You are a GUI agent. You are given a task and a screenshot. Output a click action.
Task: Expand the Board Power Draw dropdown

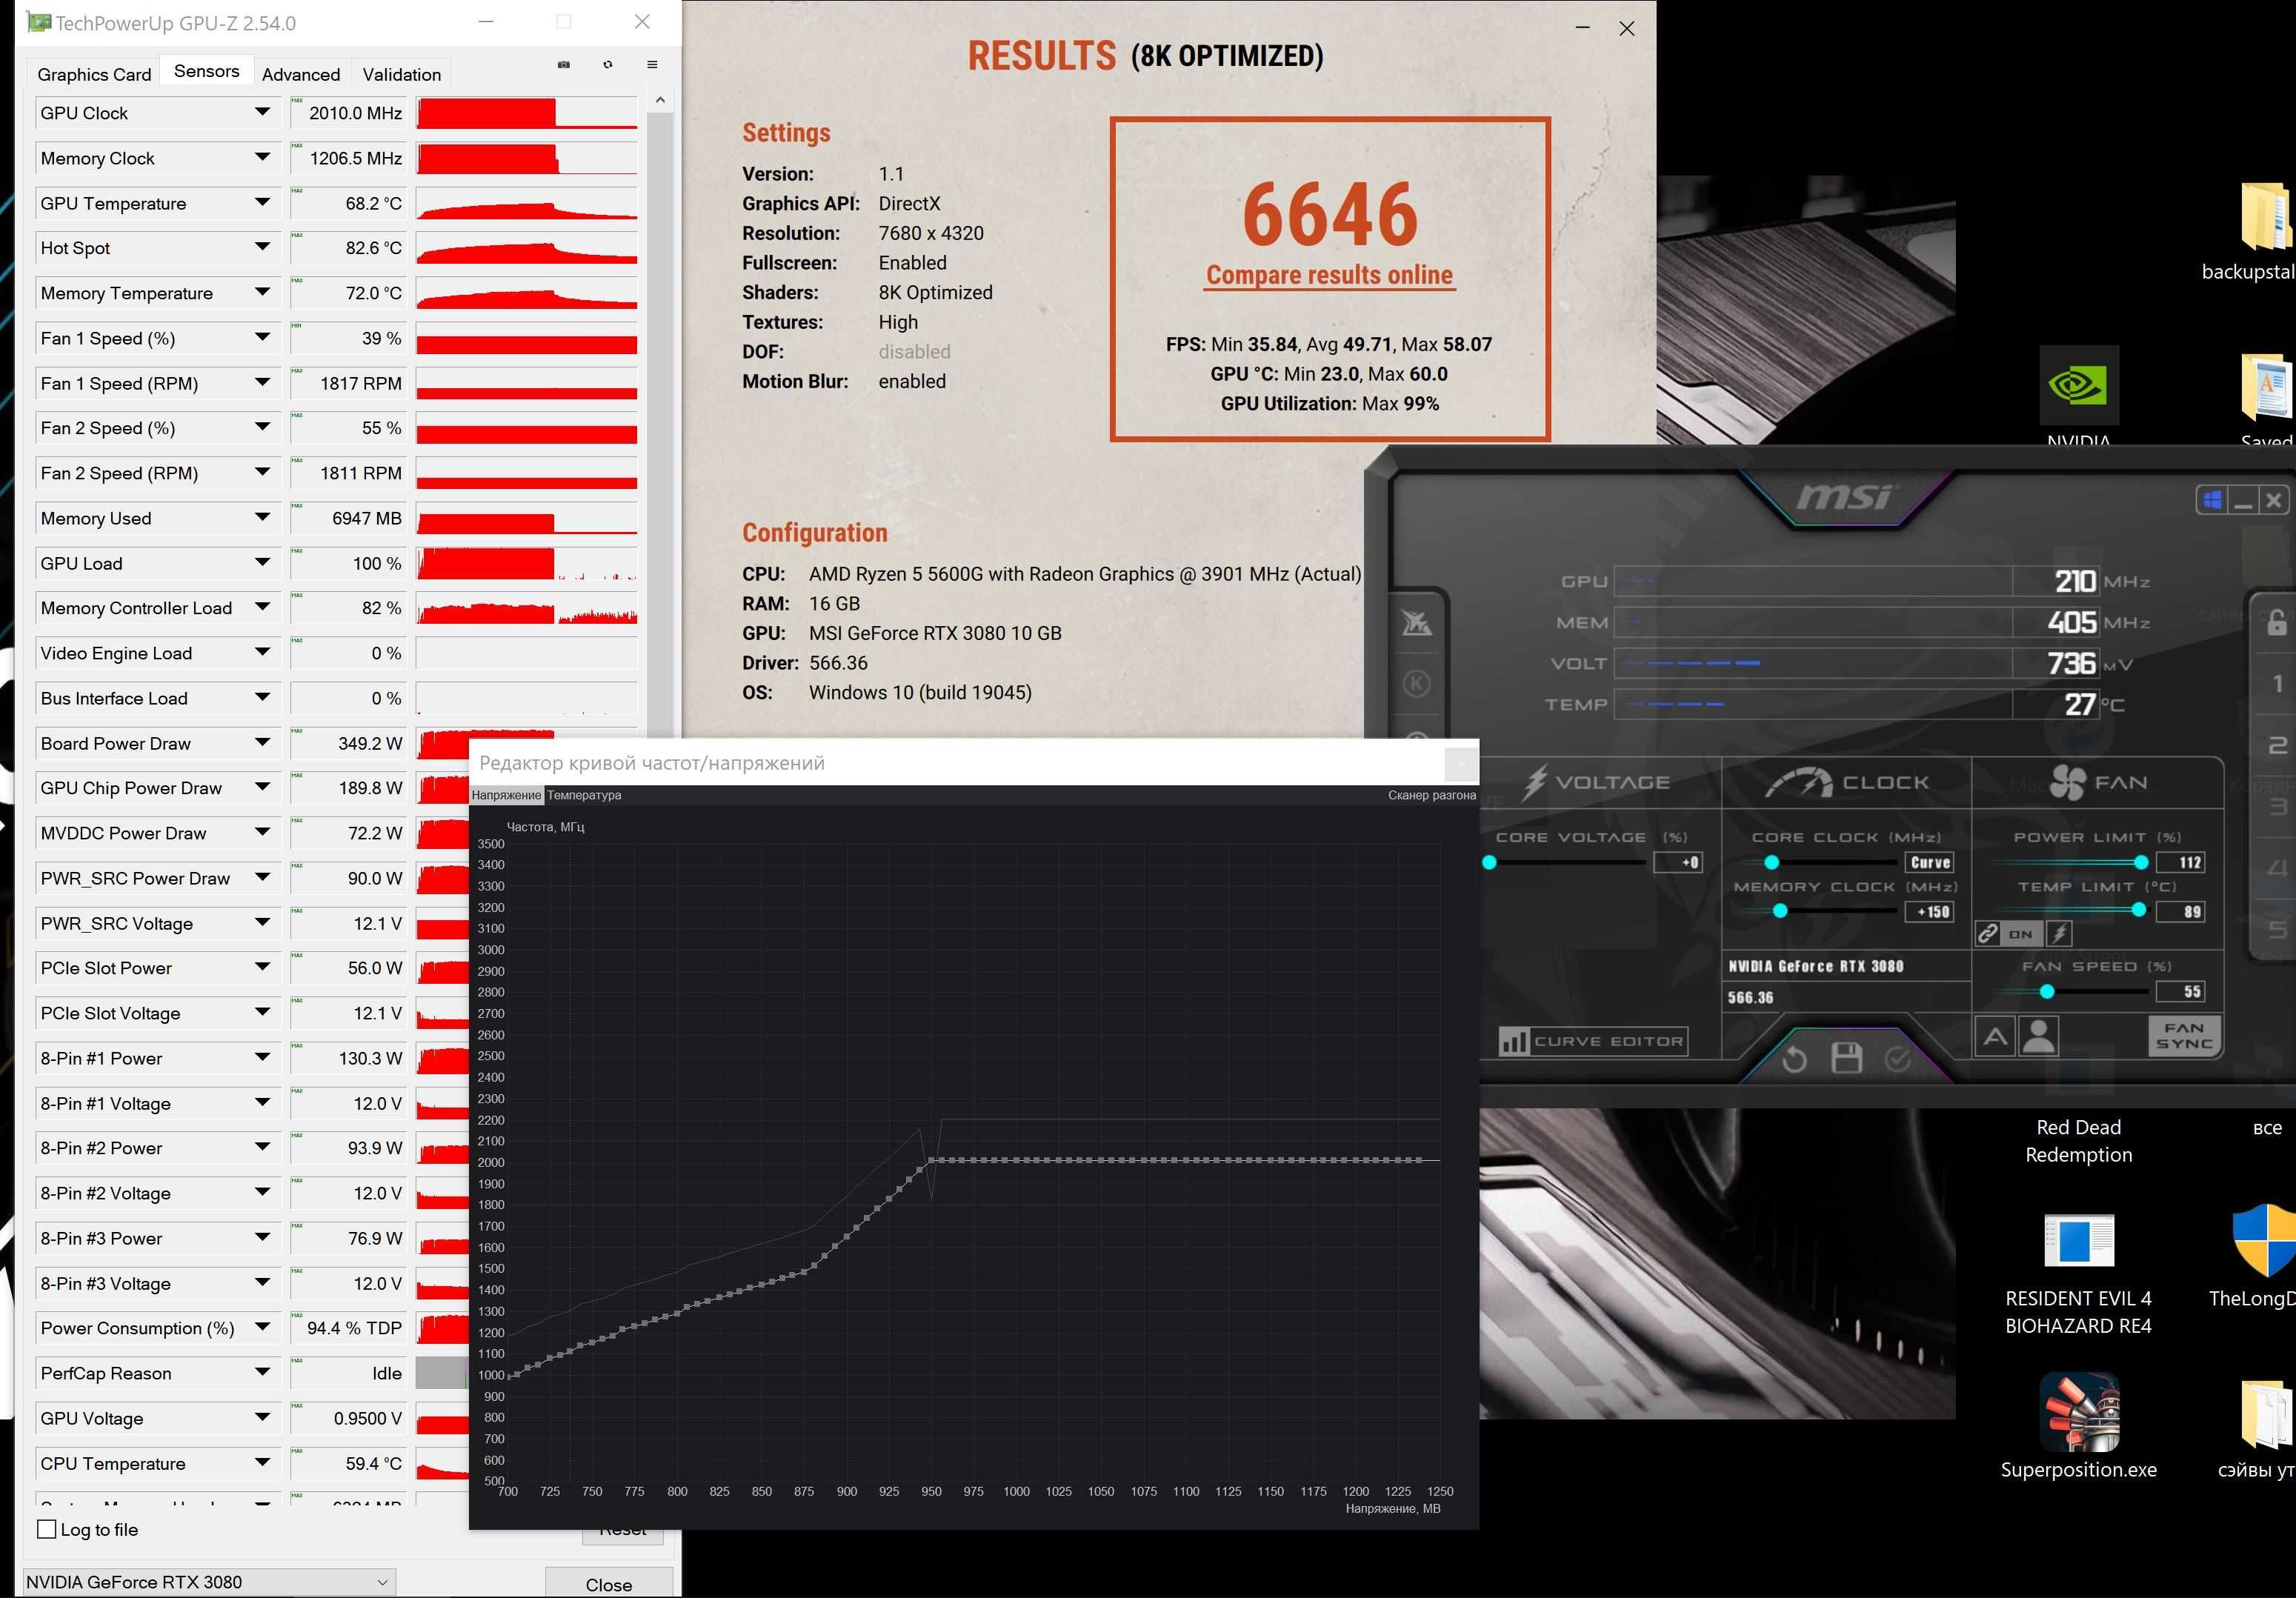pyautogui.click(x=262, y=742)
